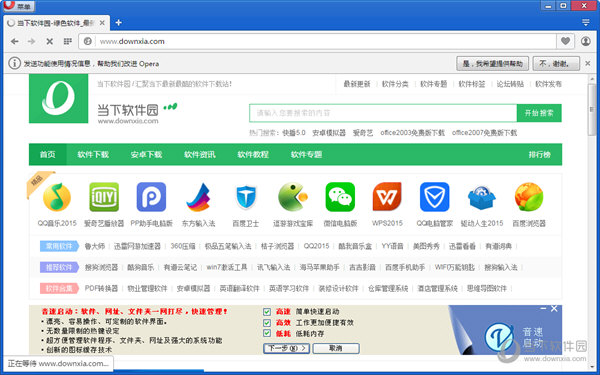Open the 最新更新 link

point(357,84)
